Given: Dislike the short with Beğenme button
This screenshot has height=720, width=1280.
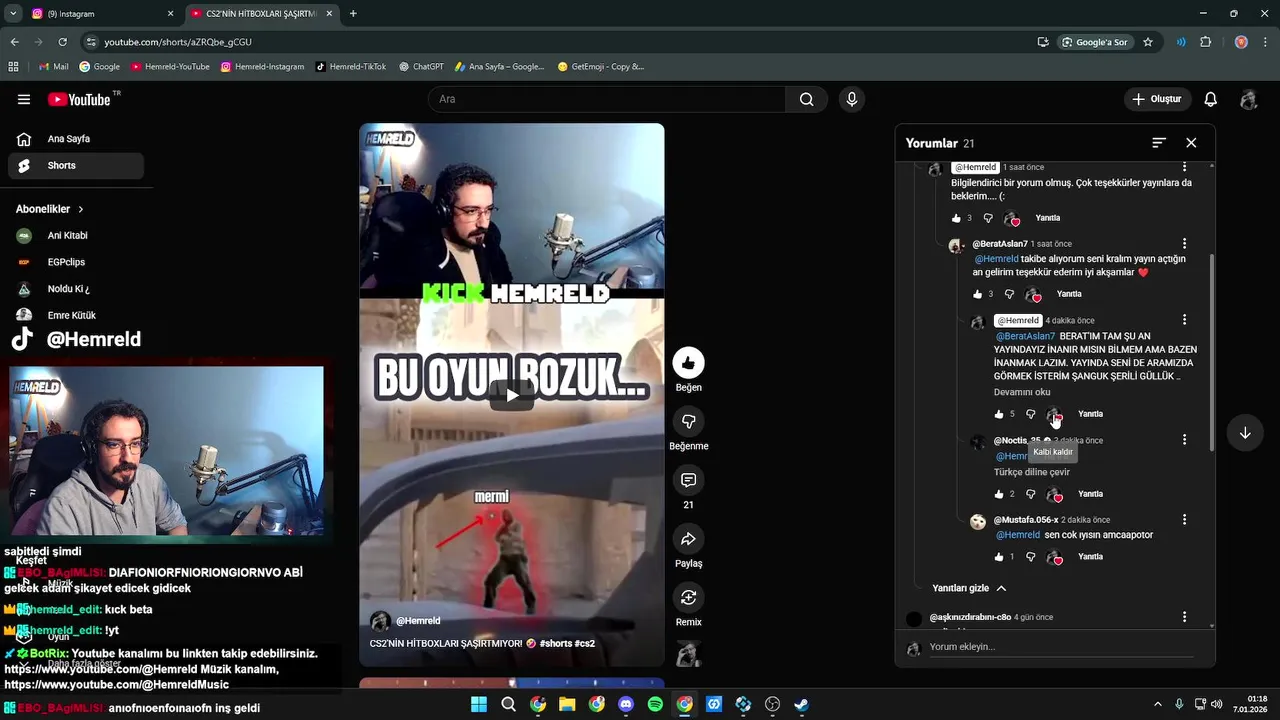Looking at the screenshot, I should point(688,421).
